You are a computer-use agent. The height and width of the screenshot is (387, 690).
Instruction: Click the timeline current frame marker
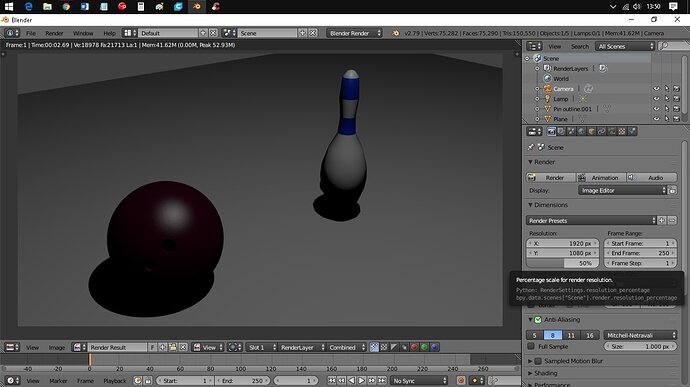[89, 360]
